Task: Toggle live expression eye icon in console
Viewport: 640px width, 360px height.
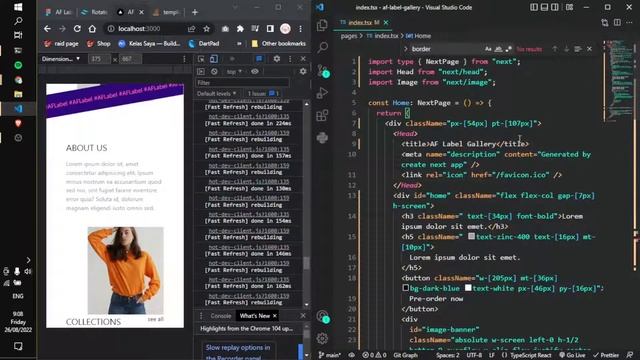Action: click(x=255, y=71)
